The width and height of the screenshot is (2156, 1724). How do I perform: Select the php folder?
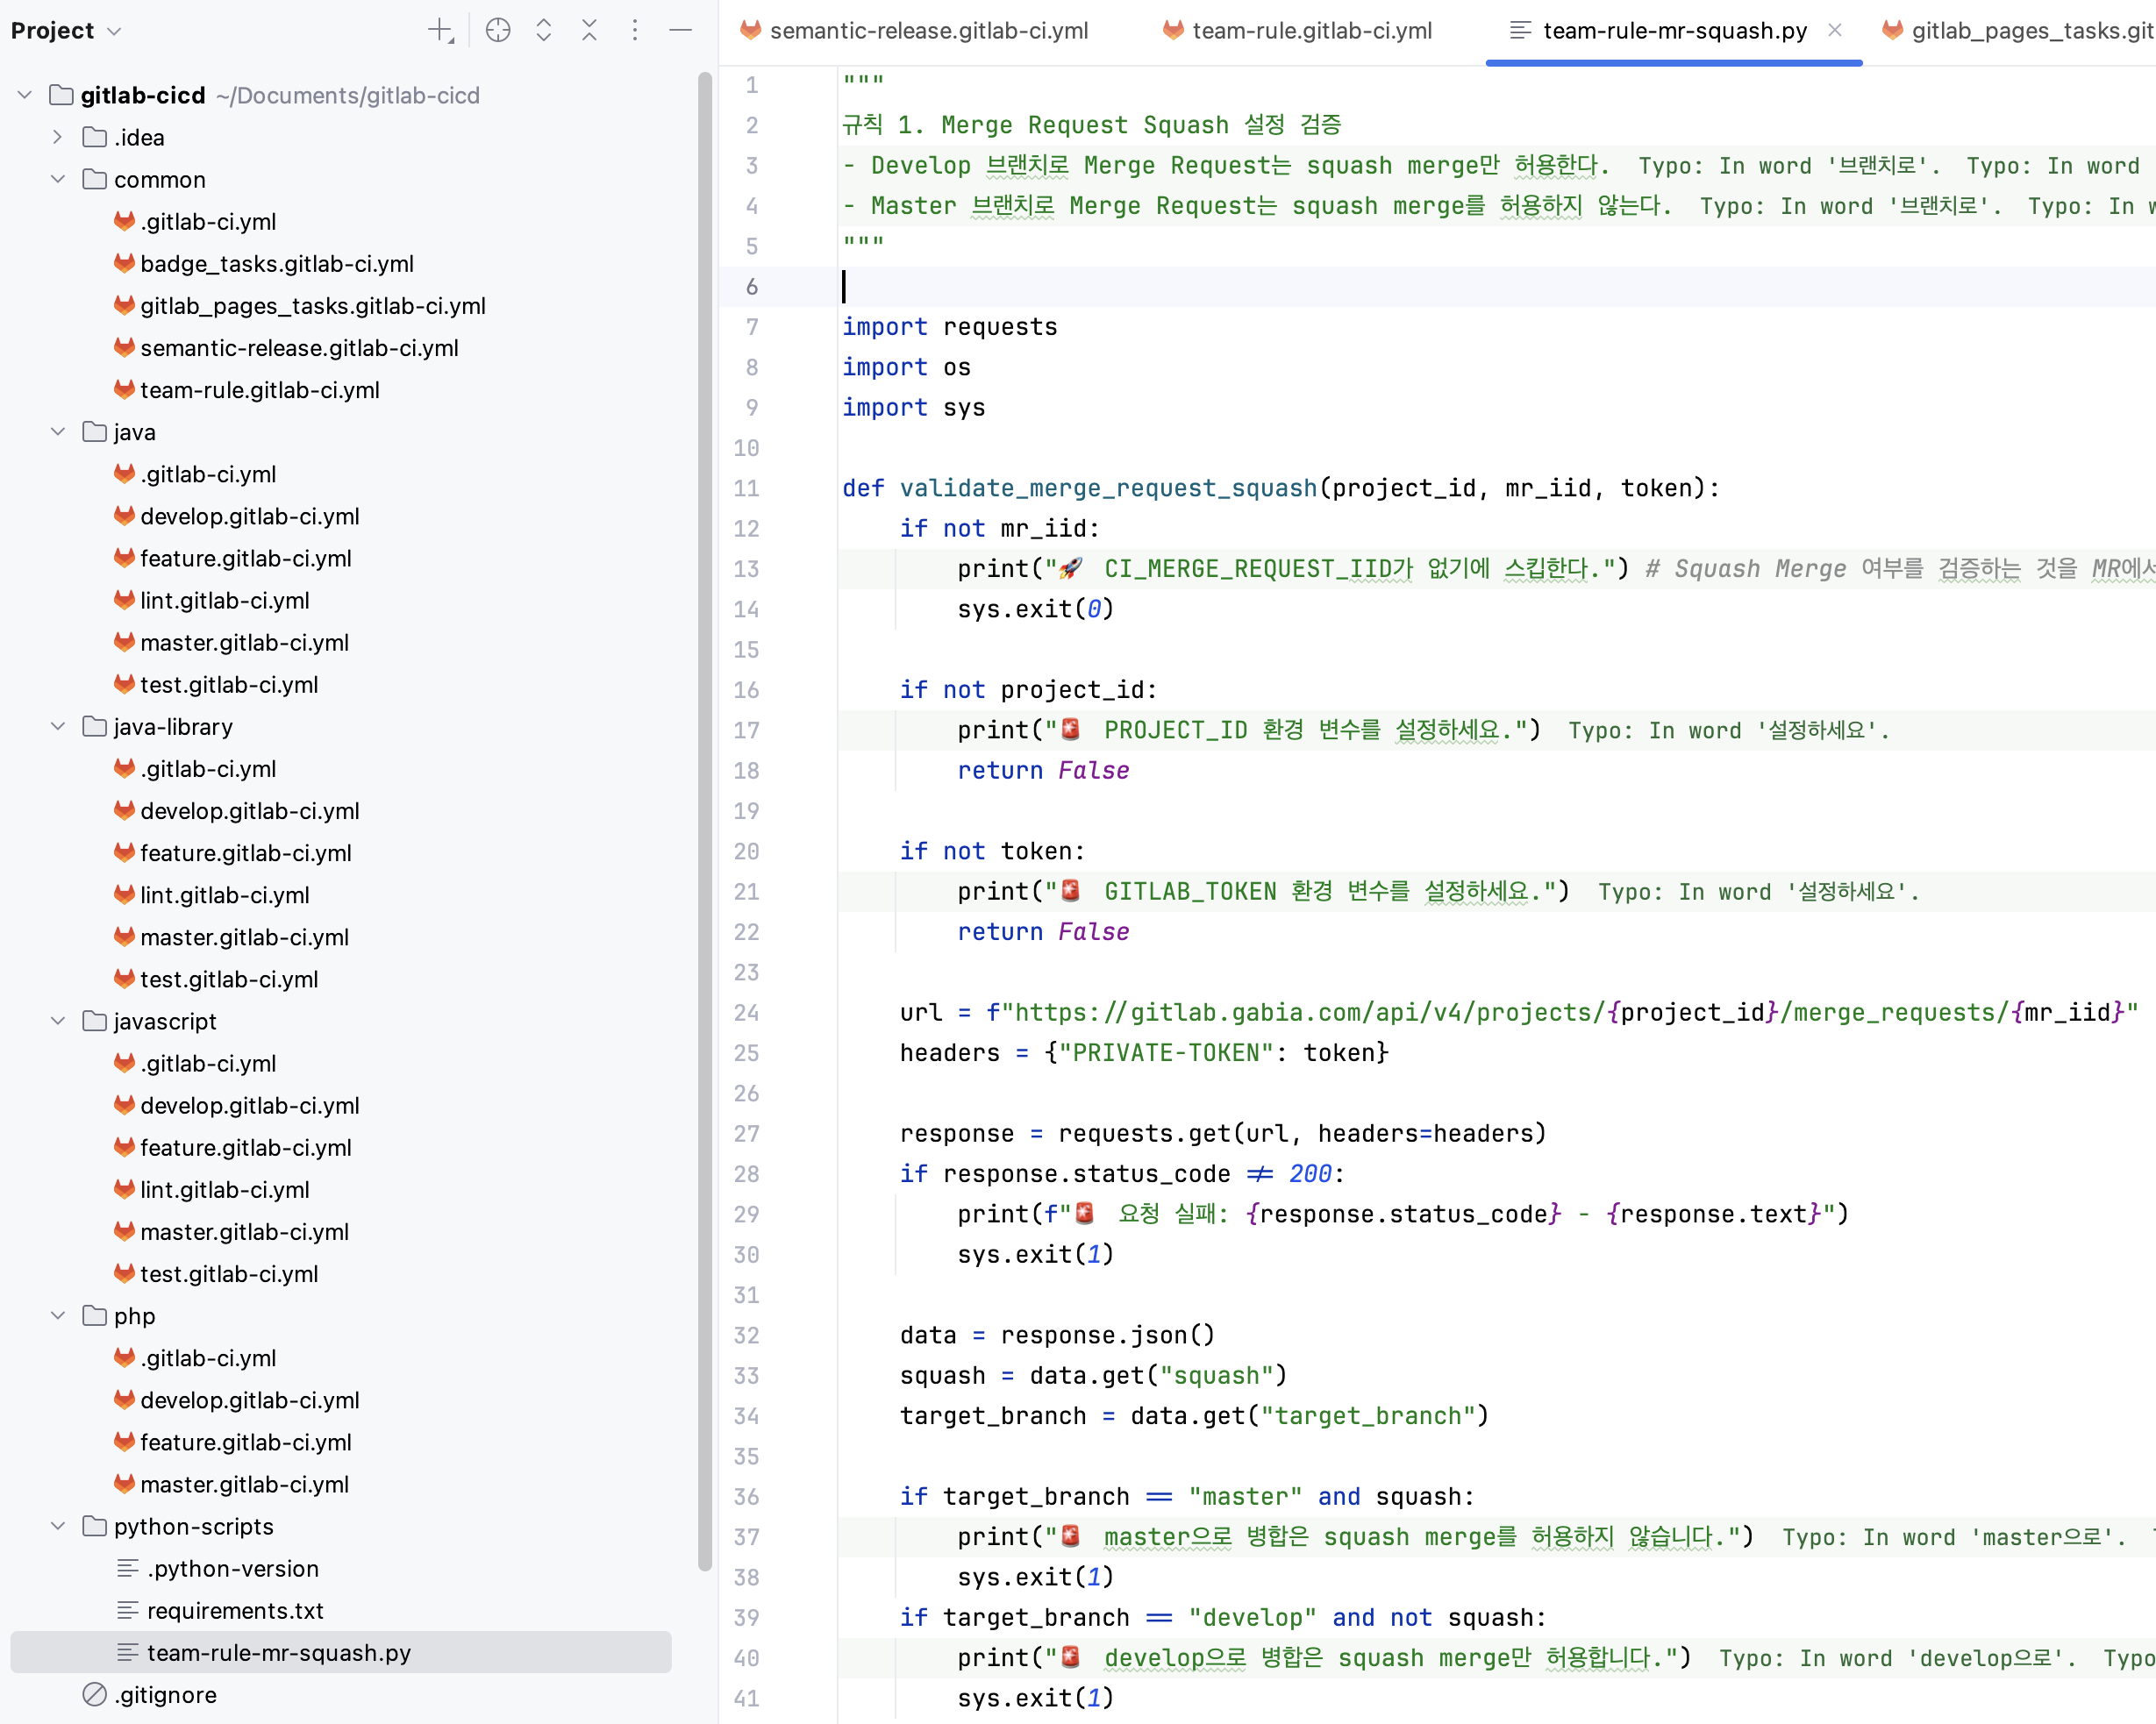[x=134, y=1315]
